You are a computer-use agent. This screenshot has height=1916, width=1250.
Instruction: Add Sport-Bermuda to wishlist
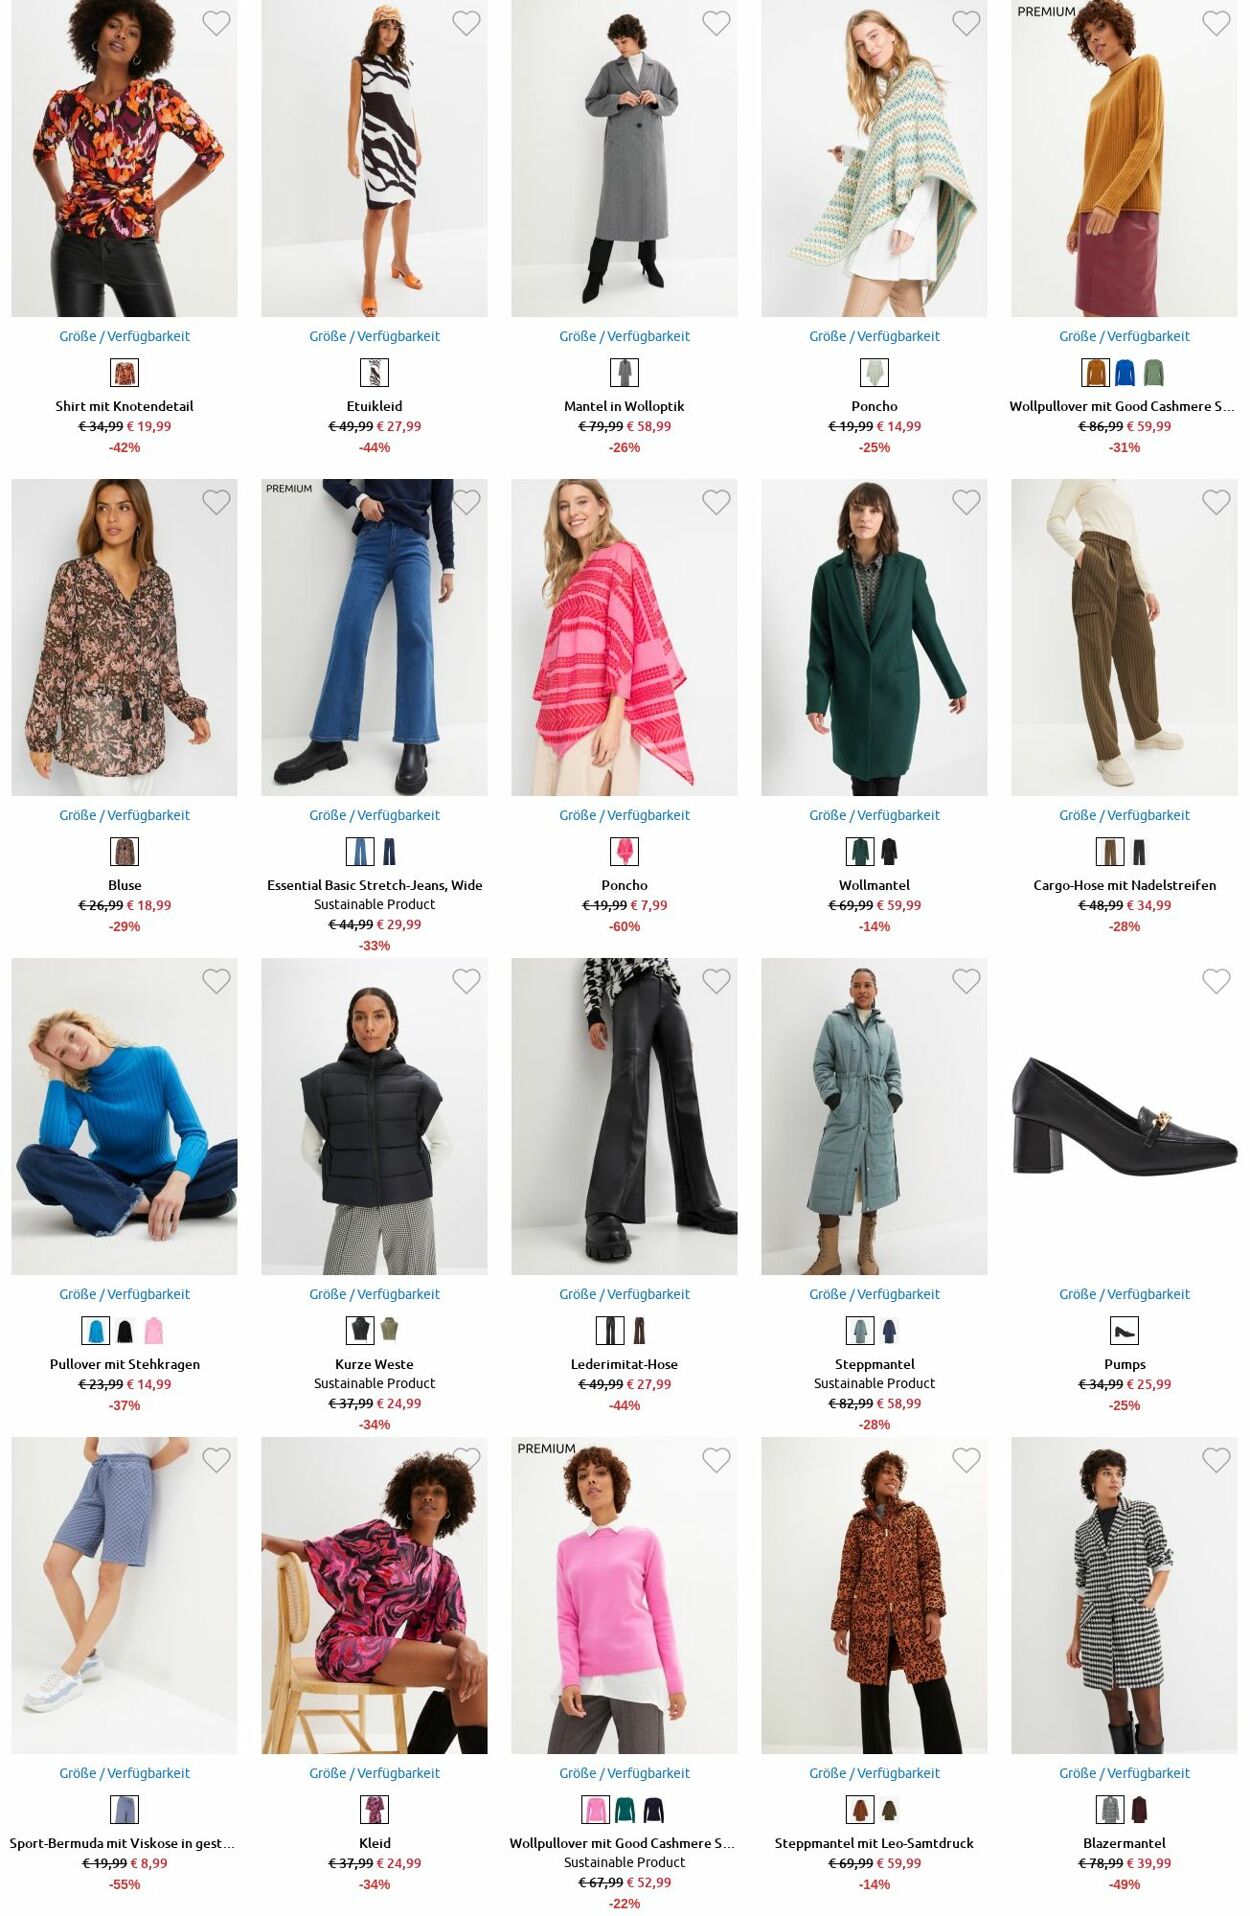tap(216, 1460)
